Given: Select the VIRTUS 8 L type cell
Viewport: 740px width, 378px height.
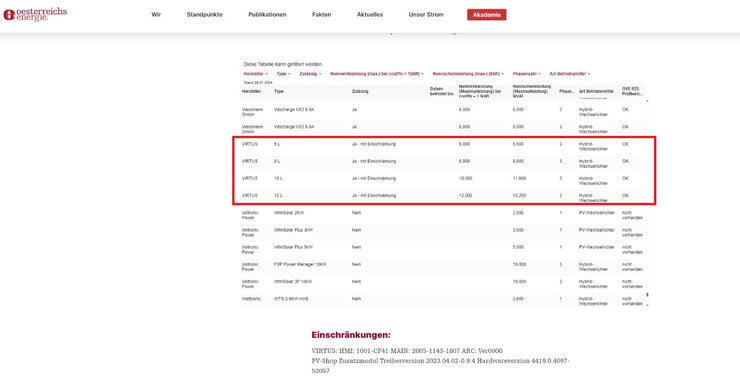Looking at the screenshot, I should click(277, 161).
